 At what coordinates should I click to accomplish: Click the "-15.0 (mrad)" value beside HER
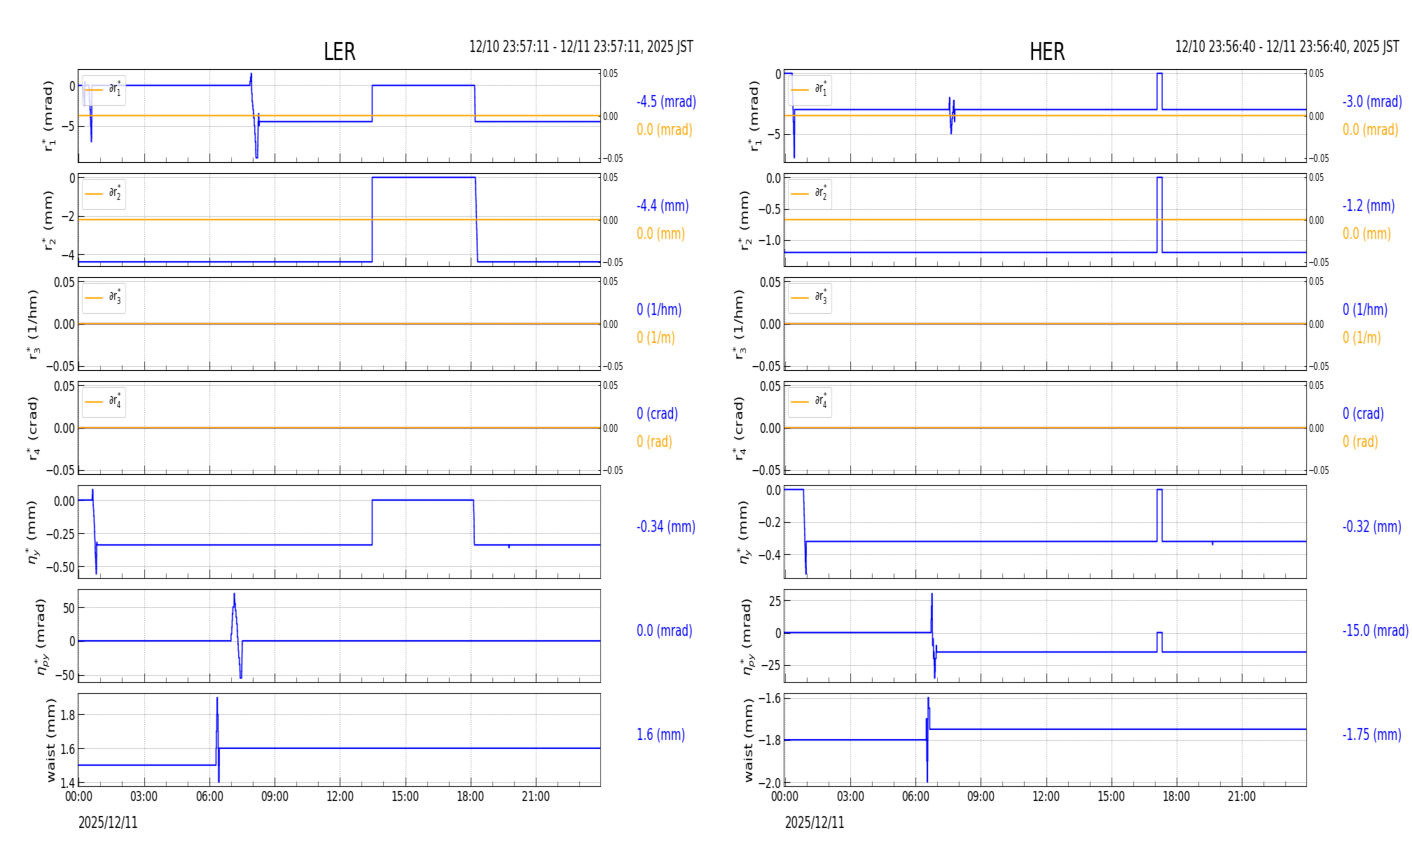(1376, 631)
